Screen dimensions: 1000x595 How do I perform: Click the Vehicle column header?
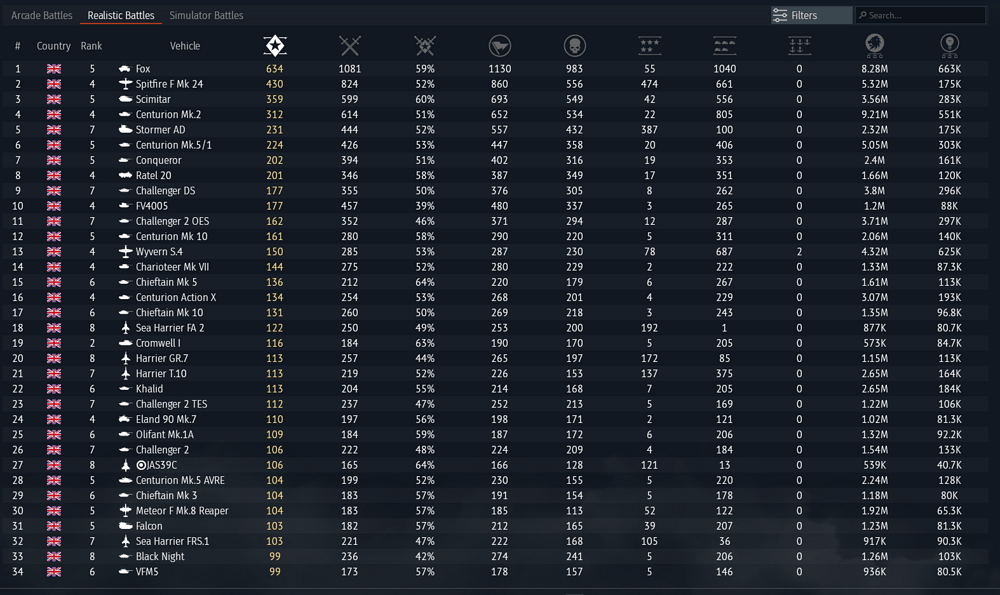185,46
